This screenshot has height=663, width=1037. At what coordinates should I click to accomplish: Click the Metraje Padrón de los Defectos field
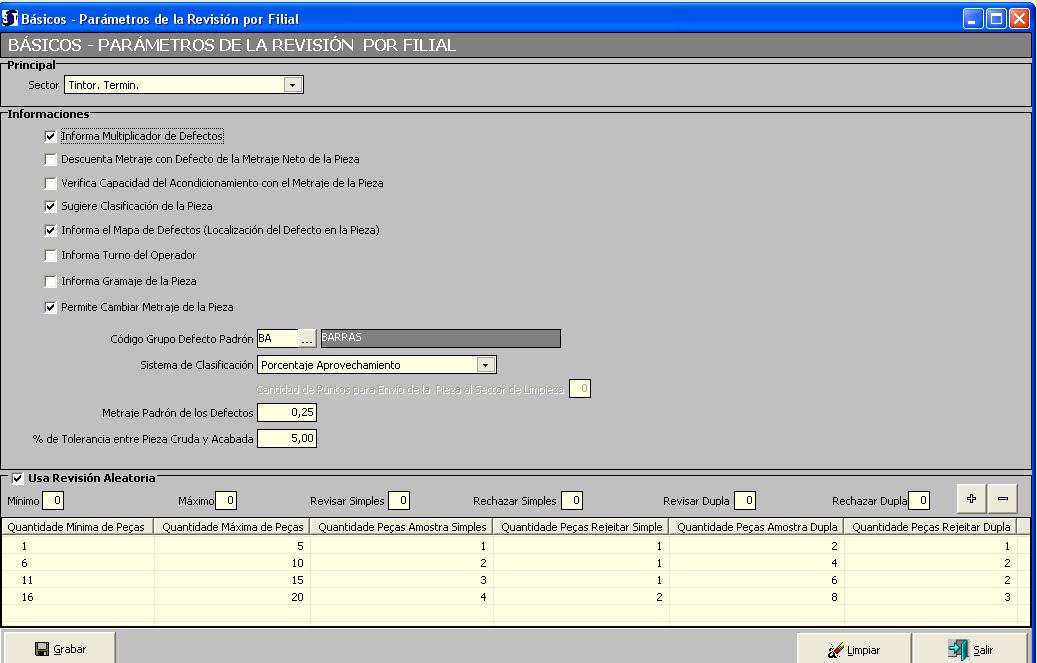[287, 412]
